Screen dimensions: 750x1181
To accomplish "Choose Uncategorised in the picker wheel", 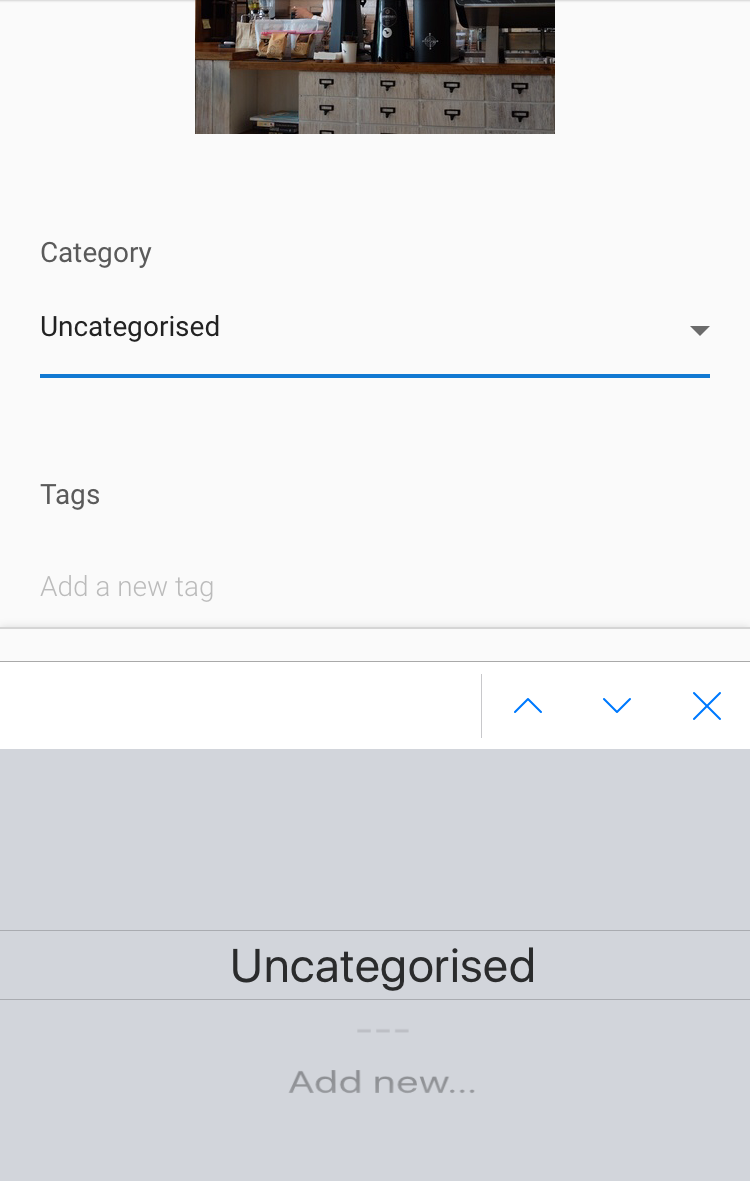I will (383, 966).
